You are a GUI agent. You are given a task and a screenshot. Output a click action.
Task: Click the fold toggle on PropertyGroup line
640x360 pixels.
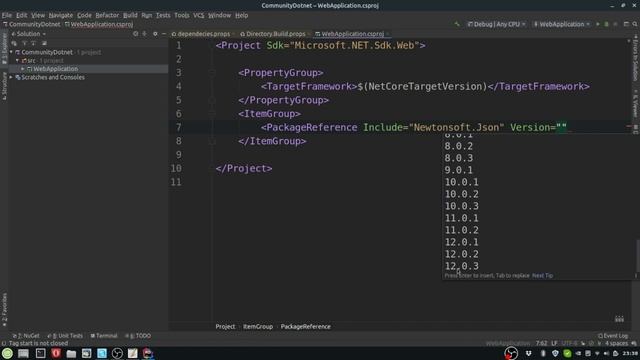pyautogui.click(x=212, y=73)
